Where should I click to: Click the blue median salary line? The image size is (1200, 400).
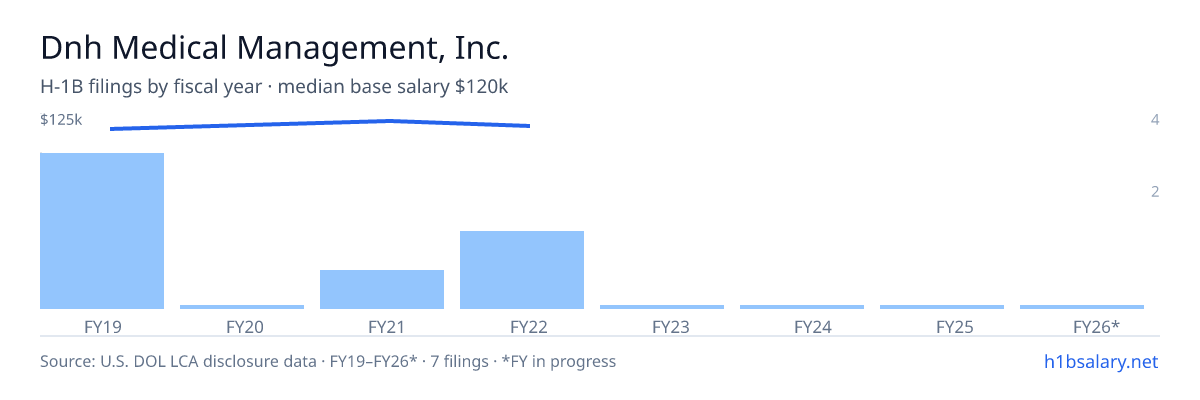[320, 124]
